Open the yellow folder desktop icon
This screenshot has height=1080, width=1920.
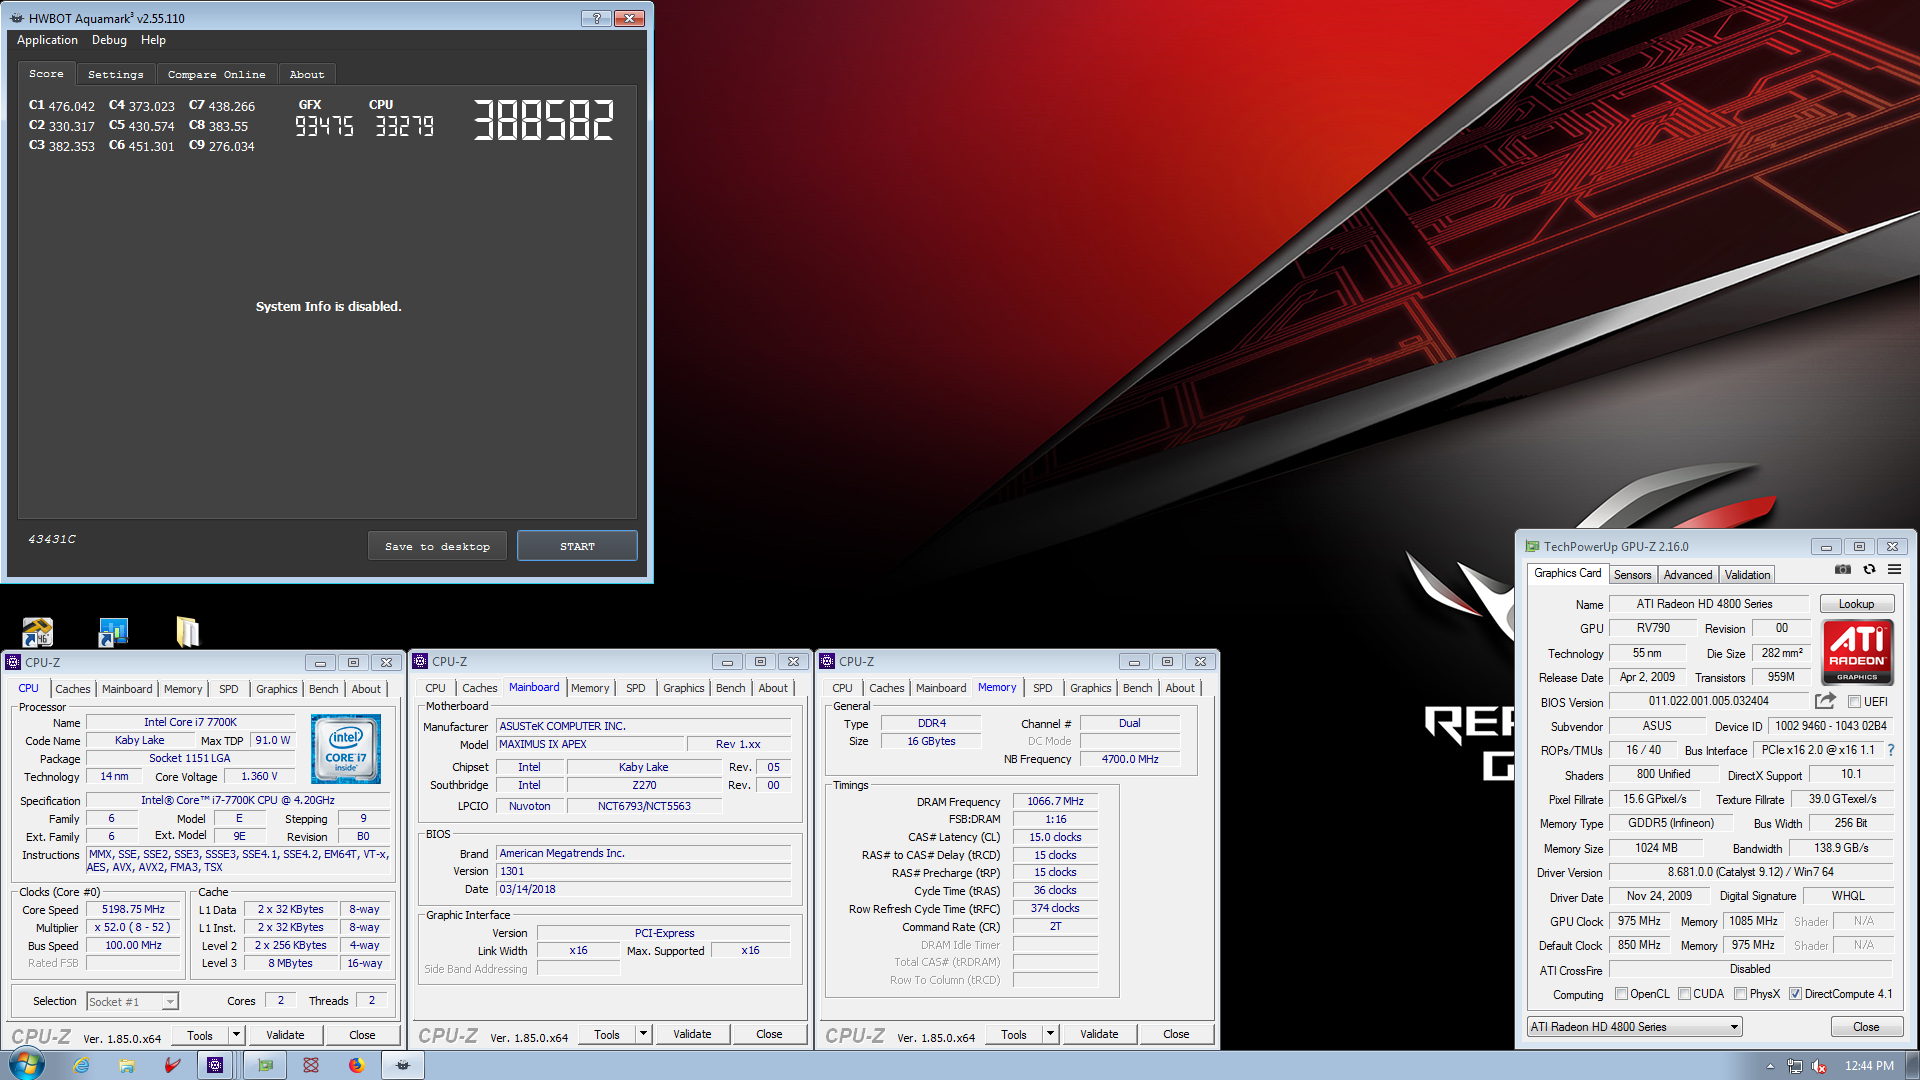click(188, 632)
